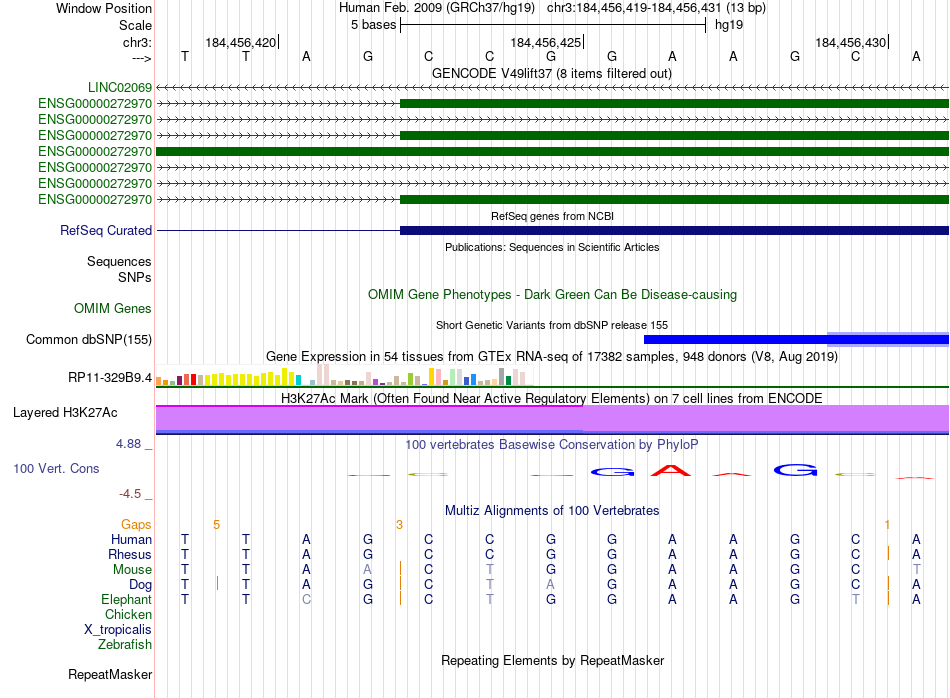950x698 pixels.
Task: Click the SNPs track label
Action: click(x=135, y=278)
